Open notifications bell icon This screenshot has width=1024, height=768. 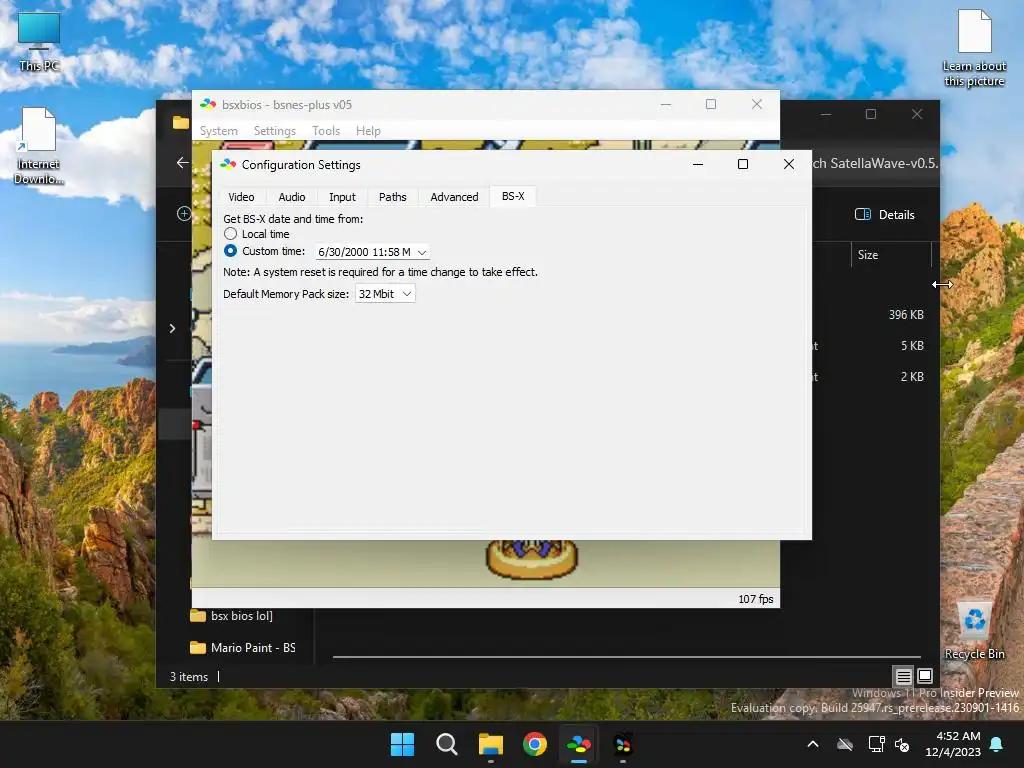(997, 744)
